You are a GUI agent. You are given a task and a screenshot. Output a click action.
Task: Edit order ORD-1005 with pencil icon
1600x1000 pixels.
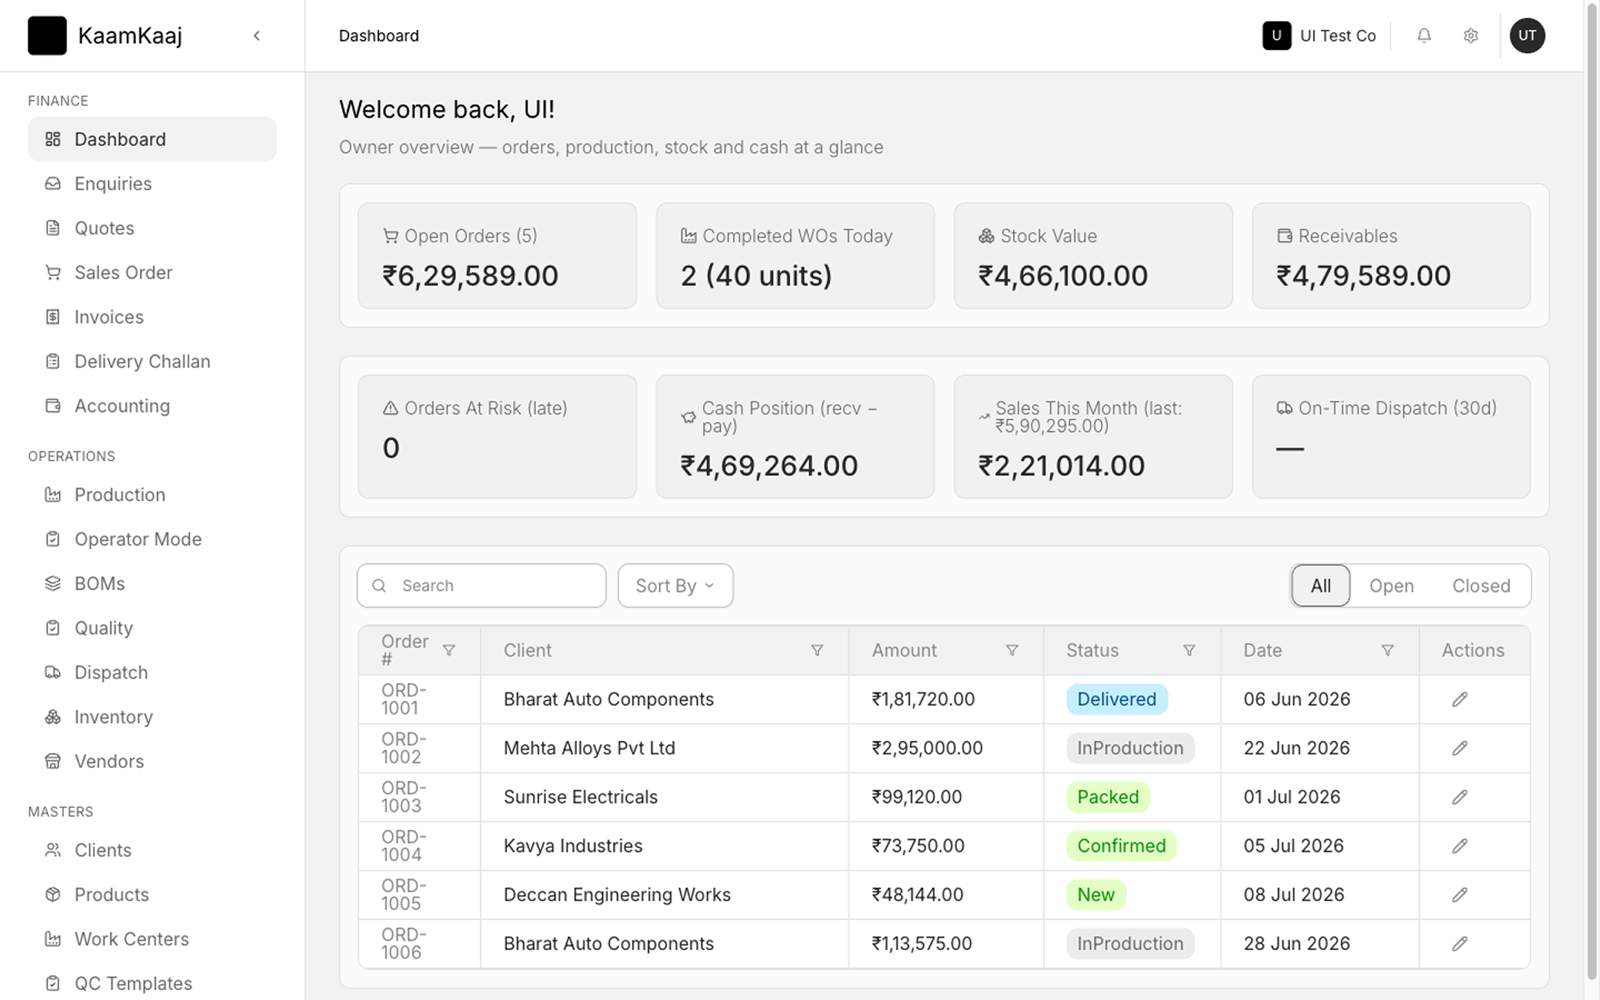point(1460,895)
